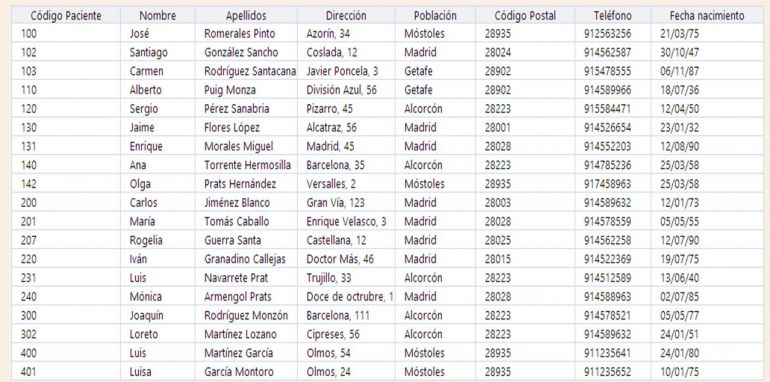Click postal code 28015 cell
Image resolution: width=770 pixels, height=382 pixels.
525,259
